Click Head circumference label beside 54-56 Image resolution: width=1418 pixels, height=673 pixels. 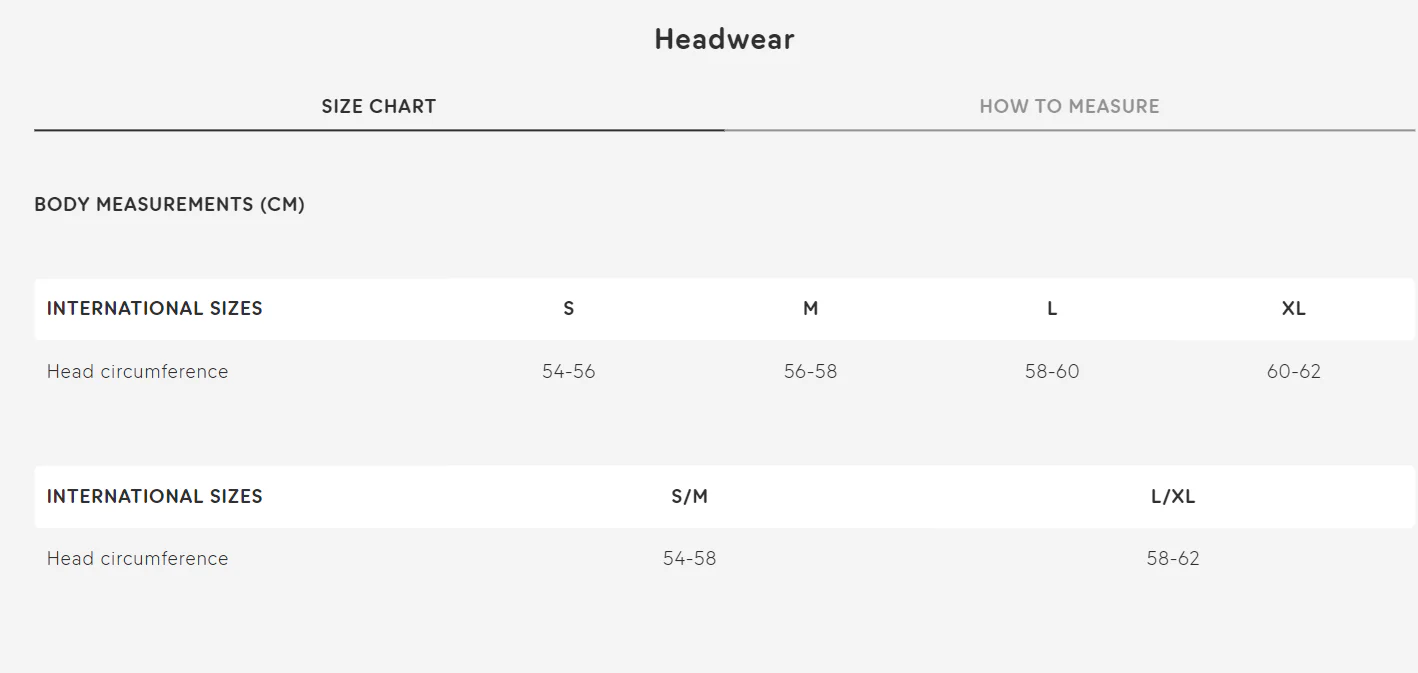point(137,371)
